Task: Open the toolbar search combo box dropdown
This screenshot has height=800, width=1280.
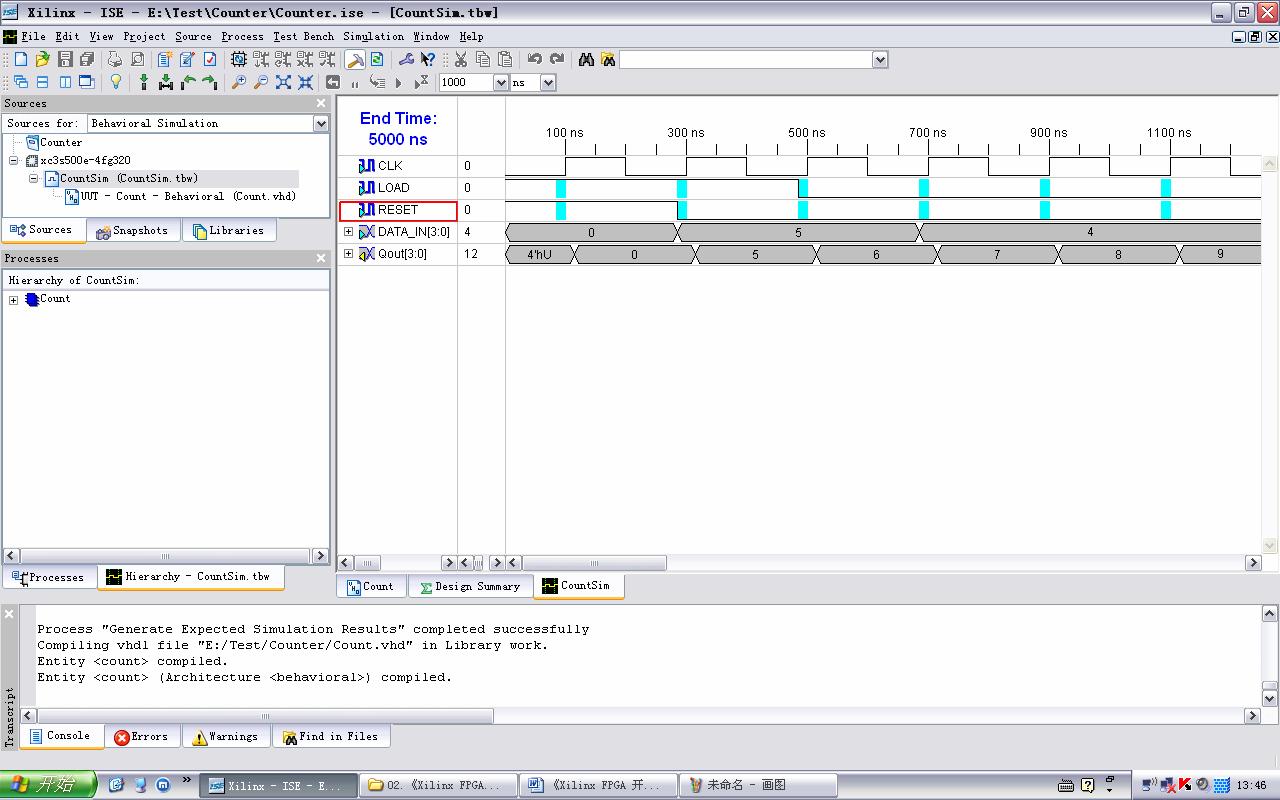Action: 880,60
